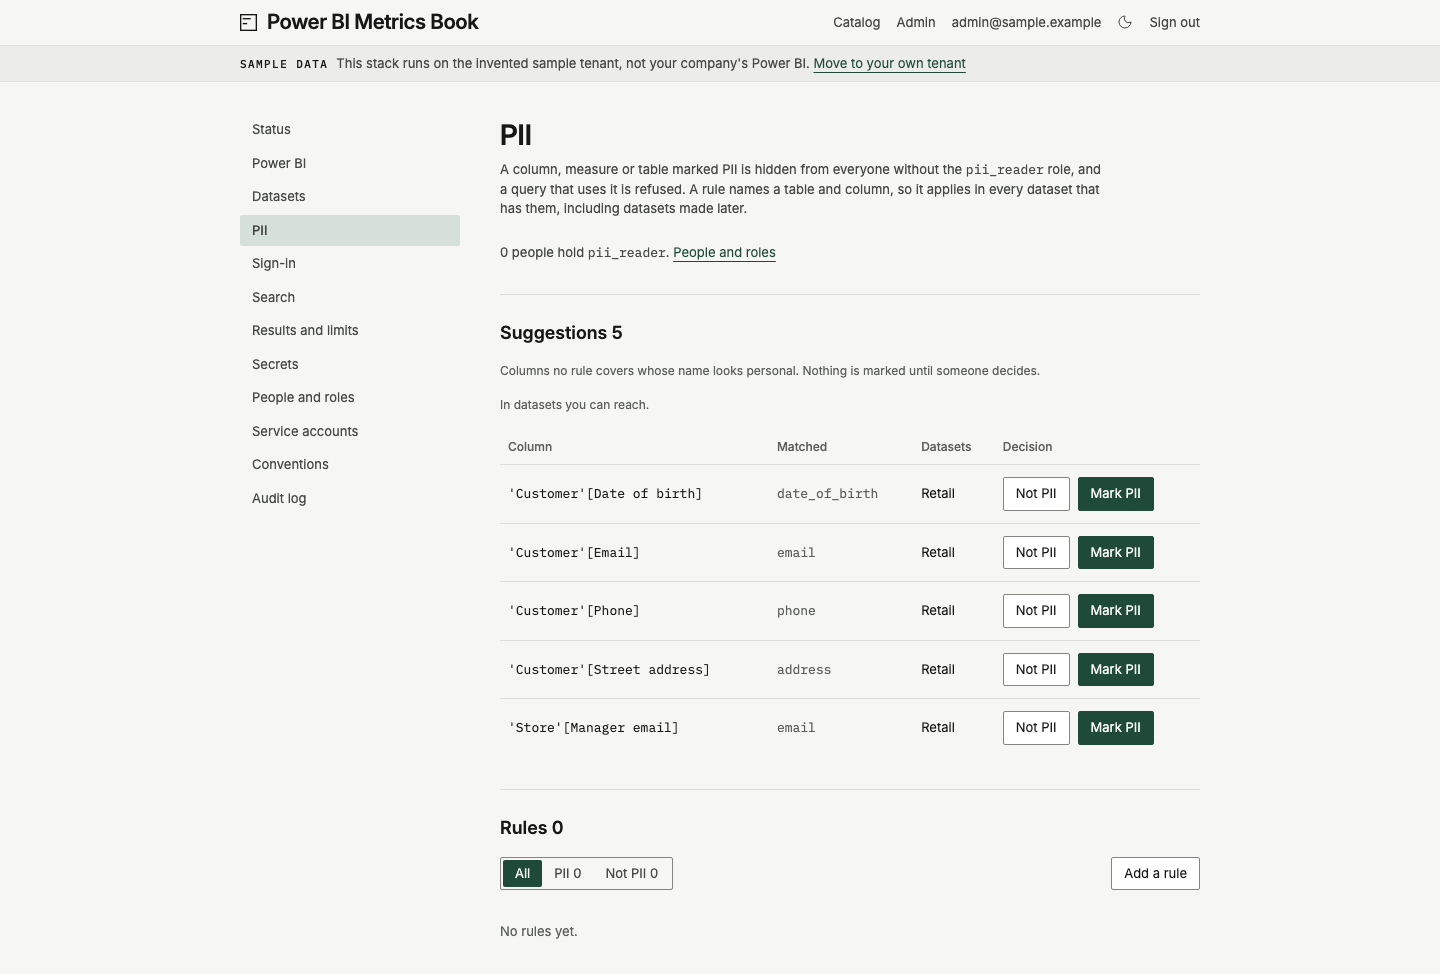Select Datasets in the sidebar
The width and height of the screenshot is (1440, 974).
(x=350, y=197)
